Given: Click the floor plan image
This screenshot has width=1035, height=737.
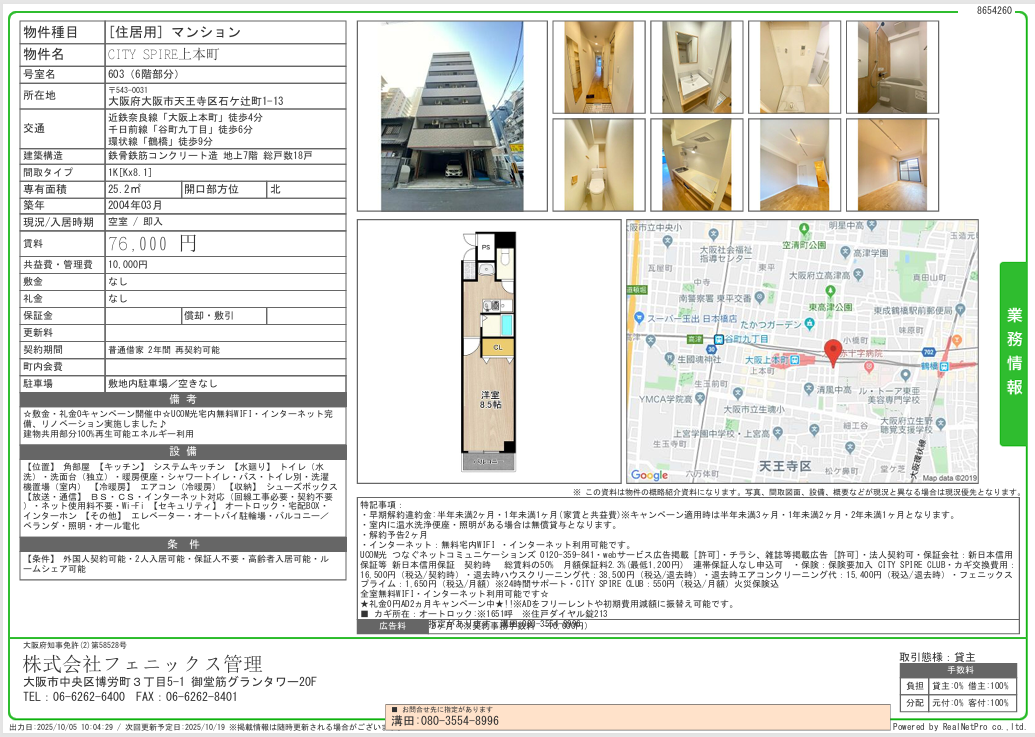Looking at the screenshot, I should click(x=490, y=350).
